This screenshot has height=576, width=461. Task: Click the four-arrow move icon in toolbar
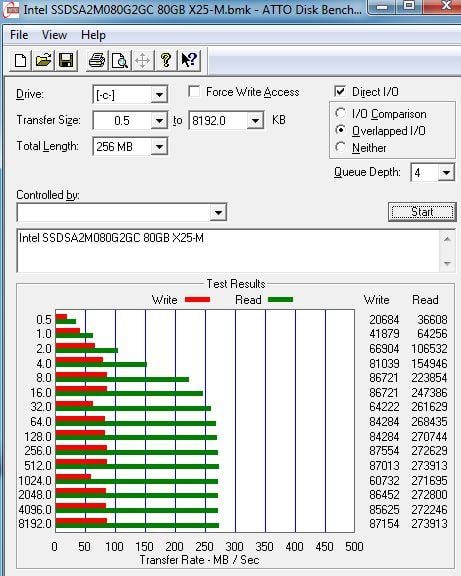coord(143,60)
